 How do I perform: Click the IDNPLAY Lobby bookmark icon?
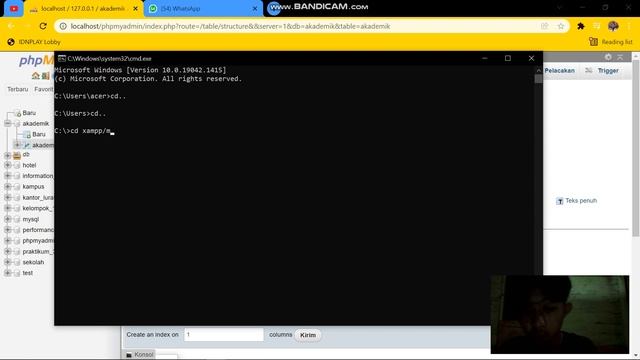point(11,42)
